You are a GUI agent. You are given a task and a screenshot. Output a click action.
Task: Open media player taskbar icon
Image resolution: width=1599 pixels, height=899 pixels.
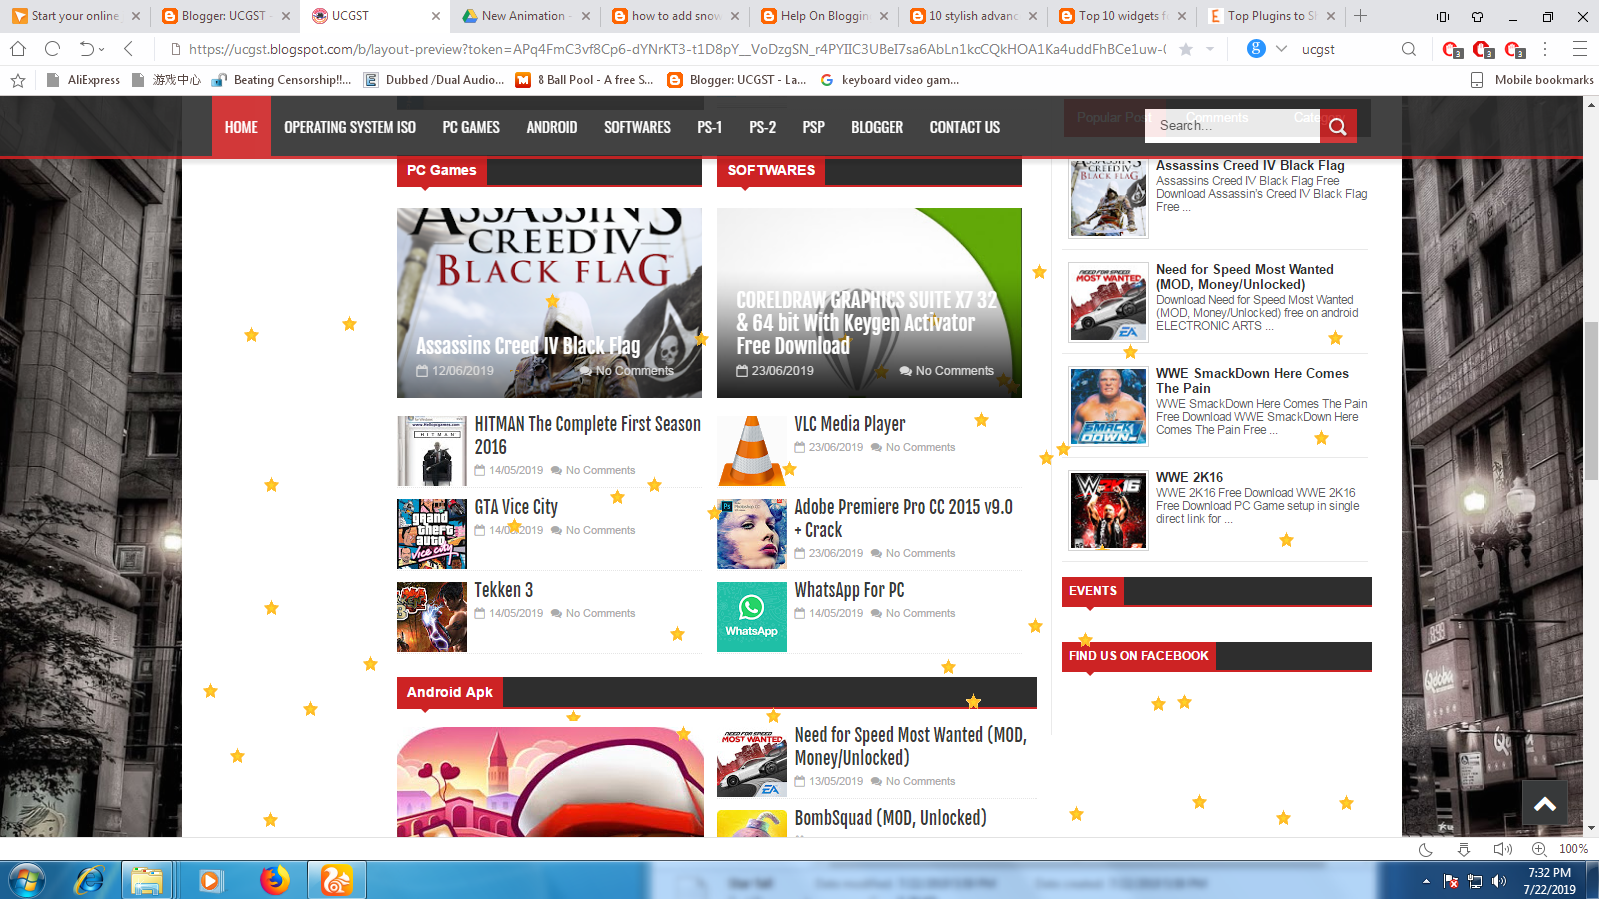pos(210,880)
